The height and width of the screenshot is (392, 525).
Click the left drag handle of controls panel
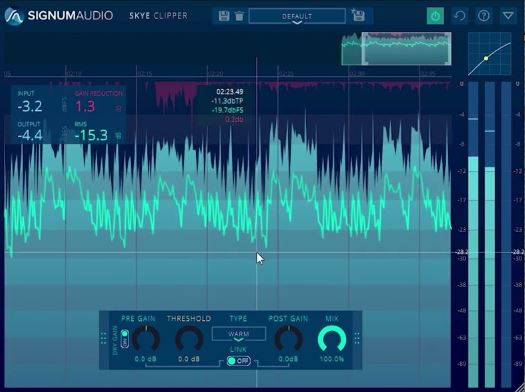tap(103, 338)
